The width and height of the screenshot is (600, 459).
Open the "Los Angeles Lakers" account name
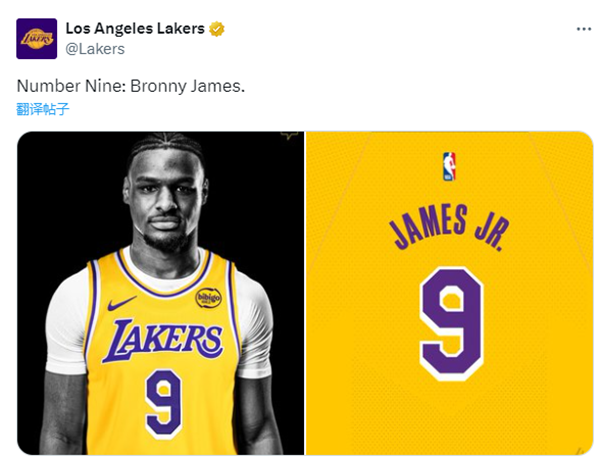coord(135,29)
